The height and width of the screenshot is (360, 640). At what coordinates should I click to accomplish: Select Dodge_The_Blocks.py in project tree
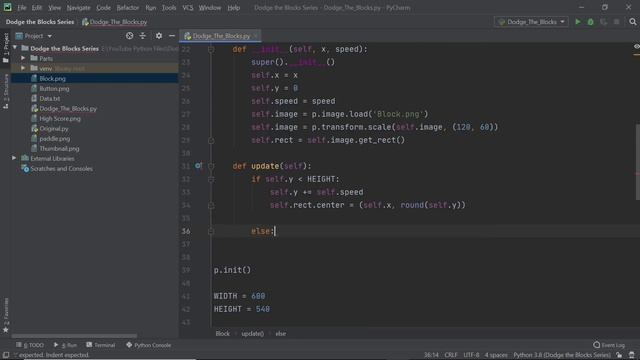click(x=68, y=109)
